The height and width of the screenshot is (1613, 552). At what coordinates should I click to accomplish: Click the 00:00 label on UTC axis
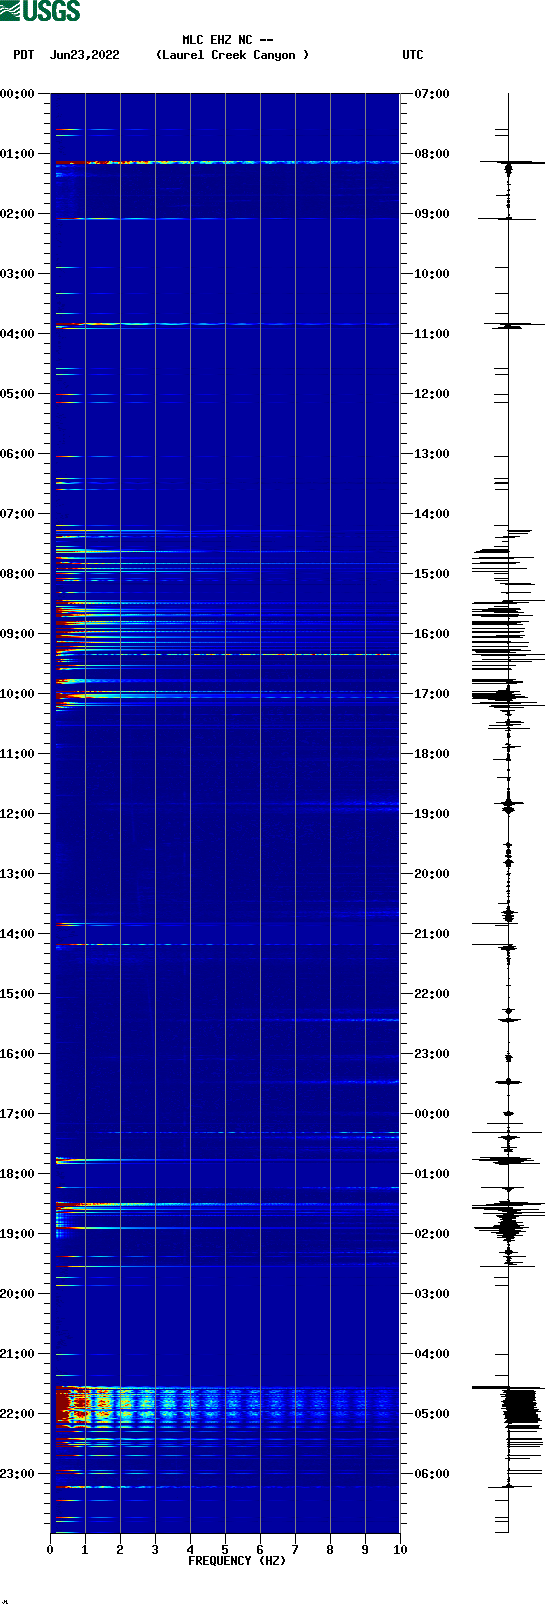point(432,1114)
